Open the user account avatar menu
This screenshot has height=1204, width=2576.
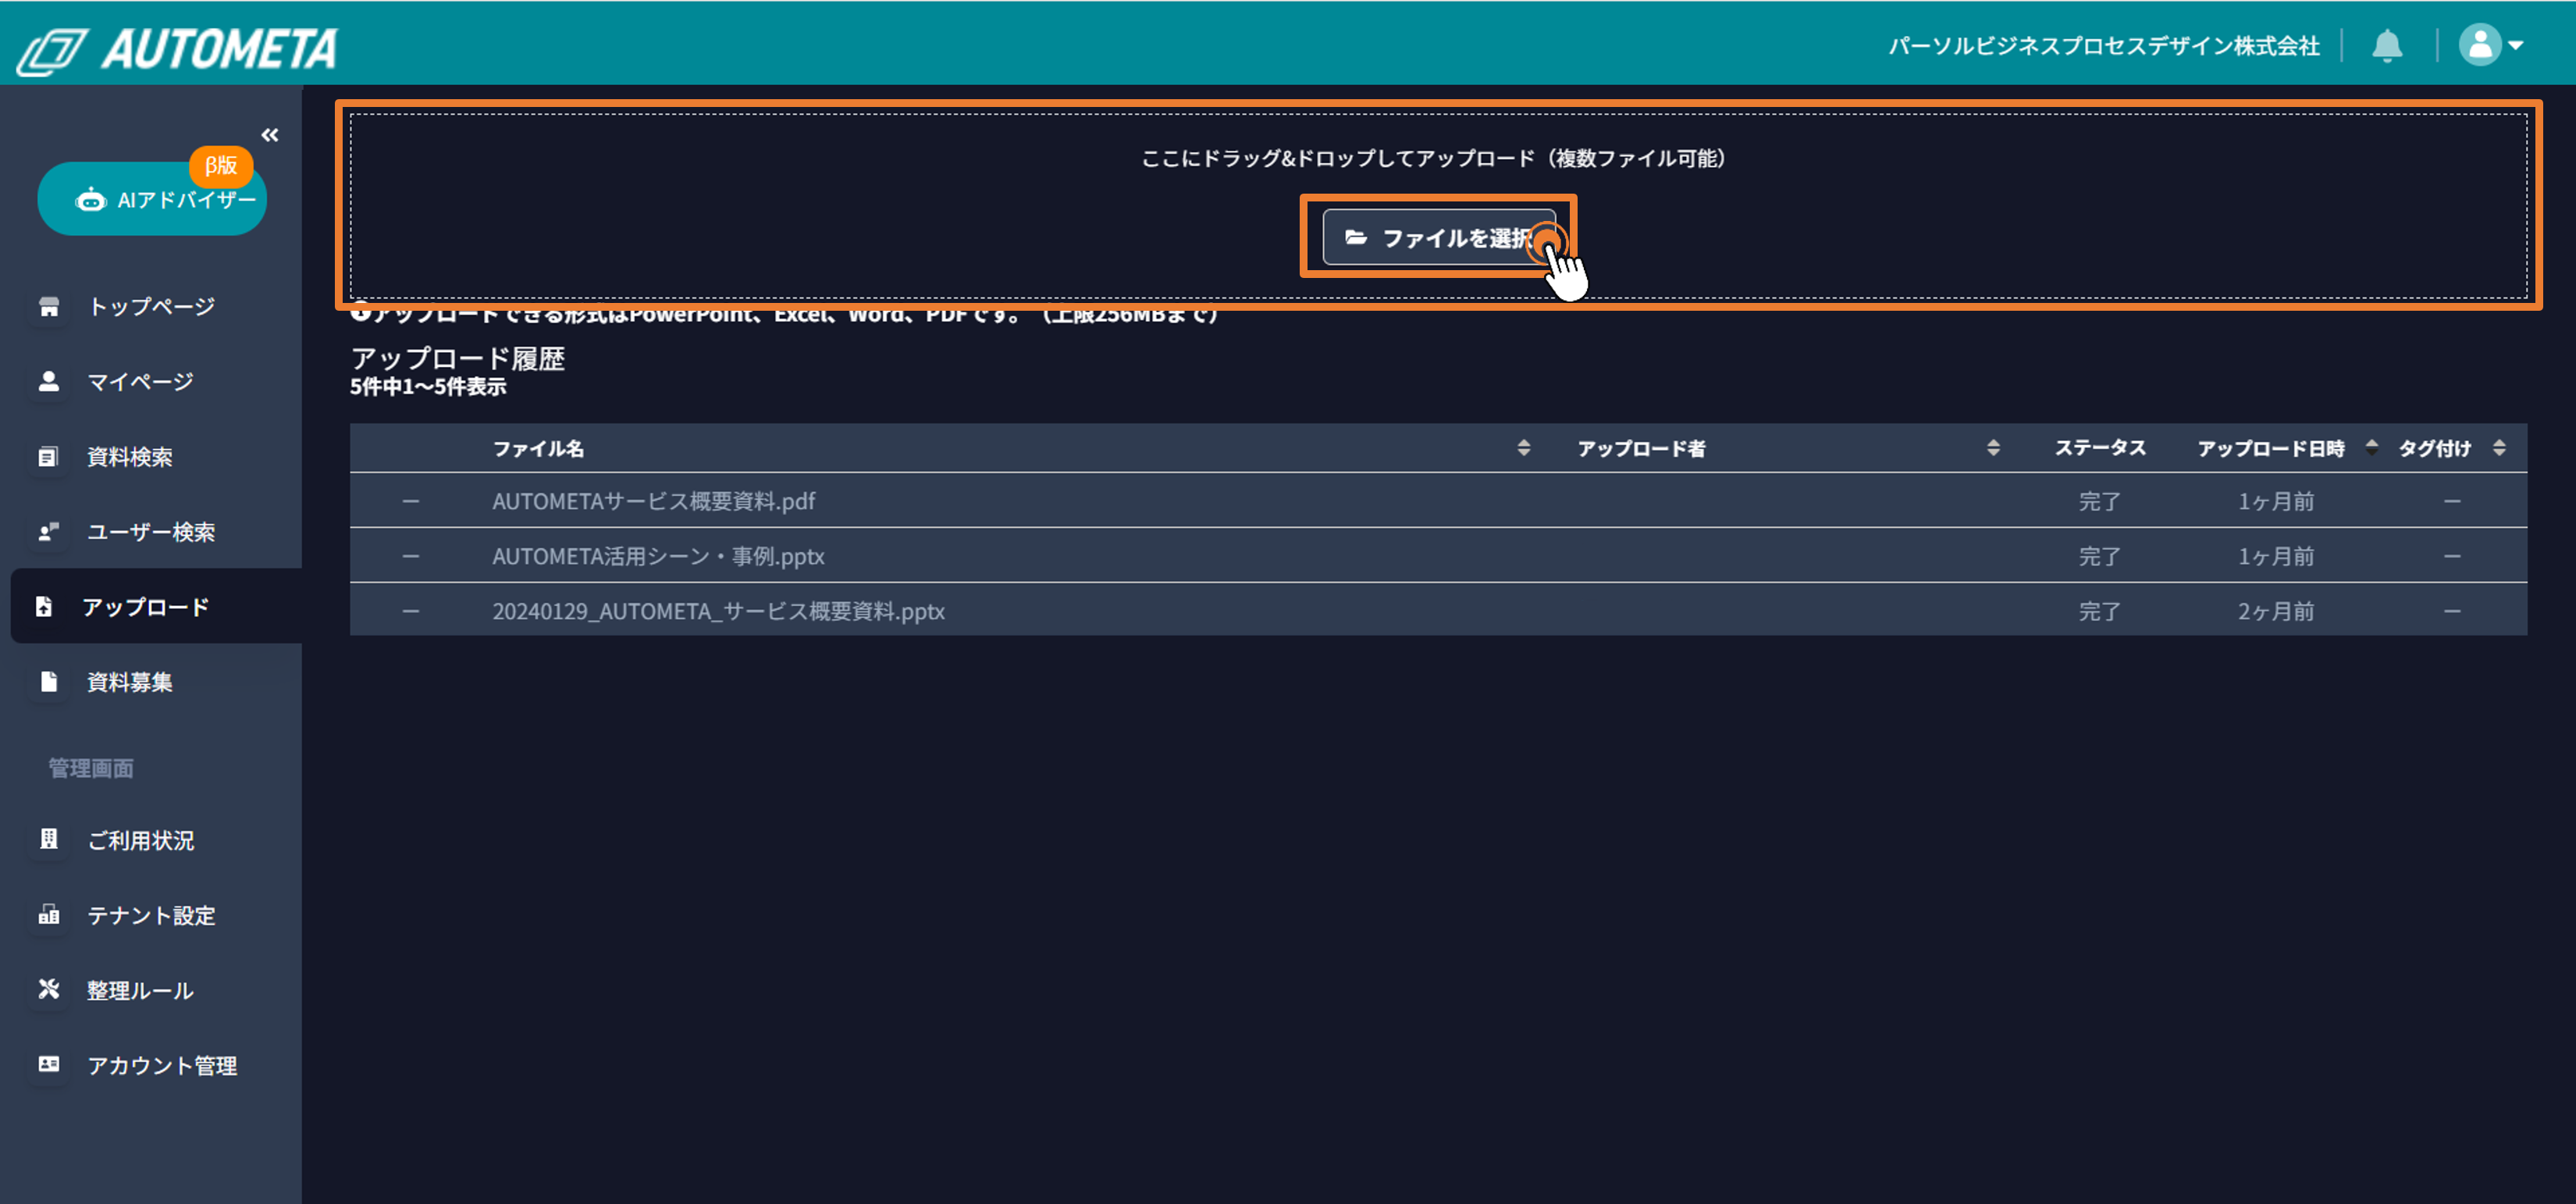click(x=2490, y=45)
